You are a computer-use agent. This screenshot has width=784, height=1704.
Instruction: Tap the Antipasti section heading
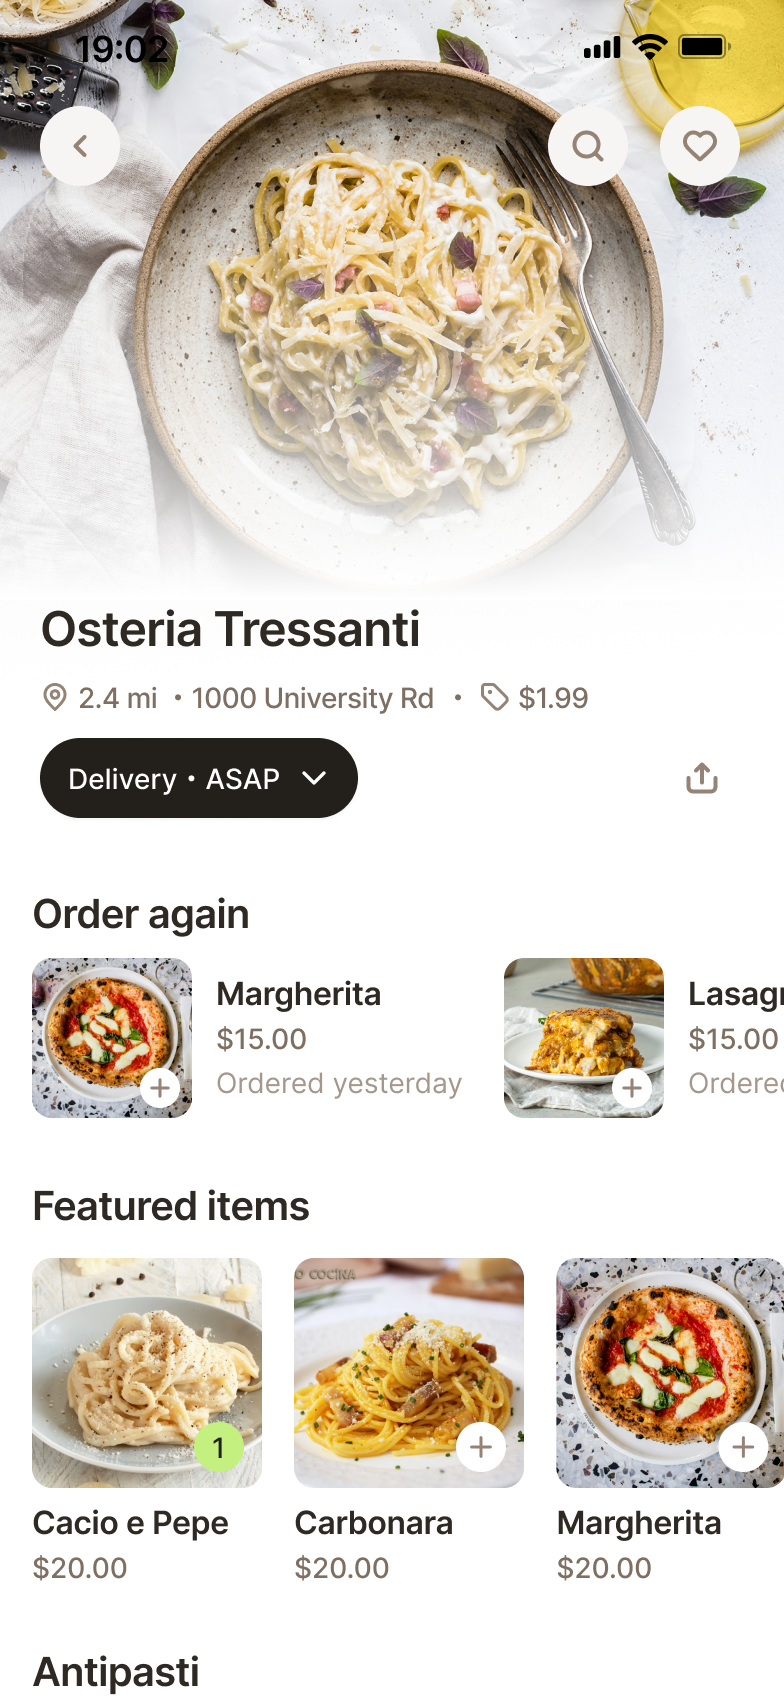[x=116, y=1672]
